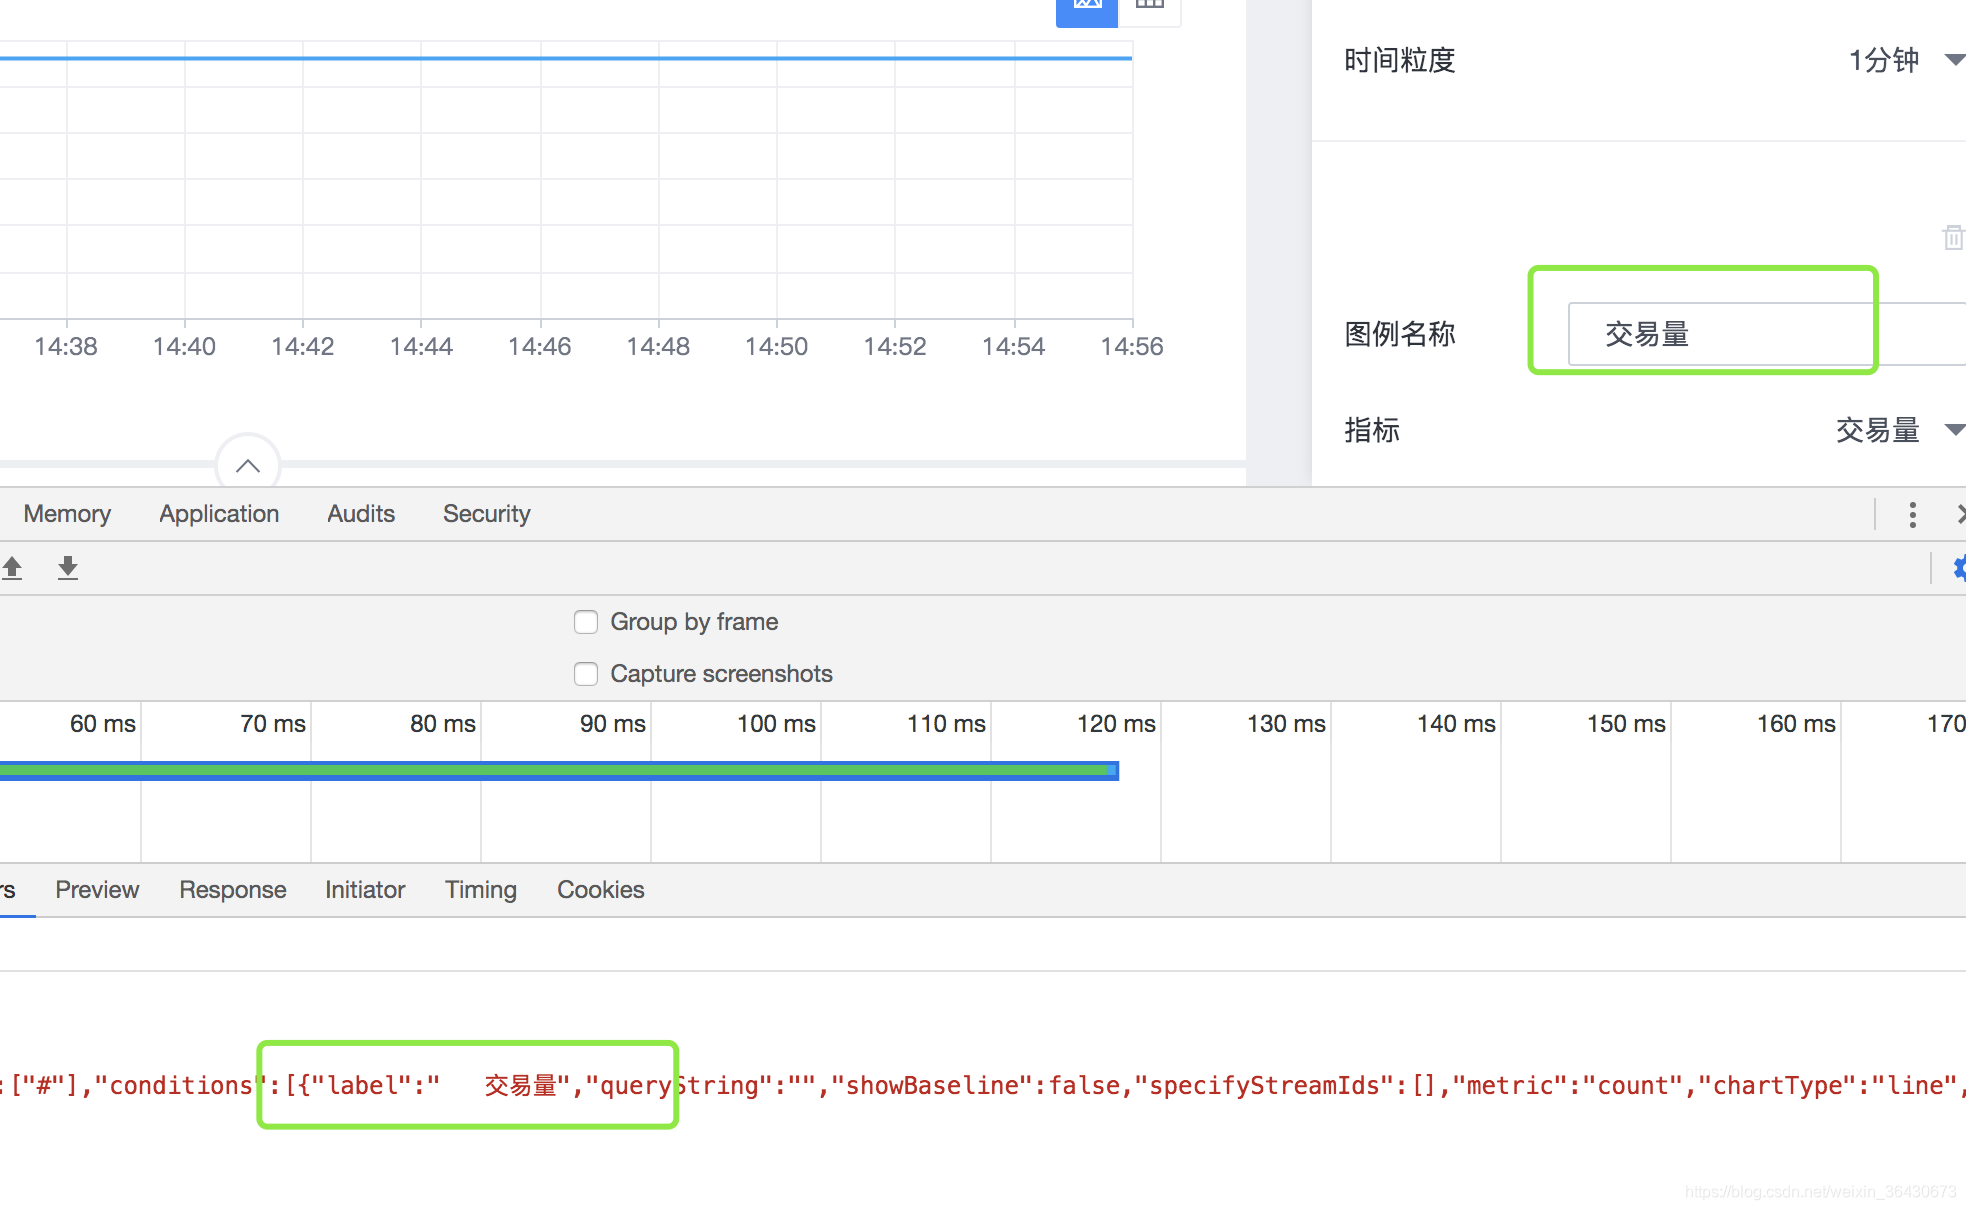Switch to the Preview tab
The image size is (1966, 1210).
[x=97, y=890]
